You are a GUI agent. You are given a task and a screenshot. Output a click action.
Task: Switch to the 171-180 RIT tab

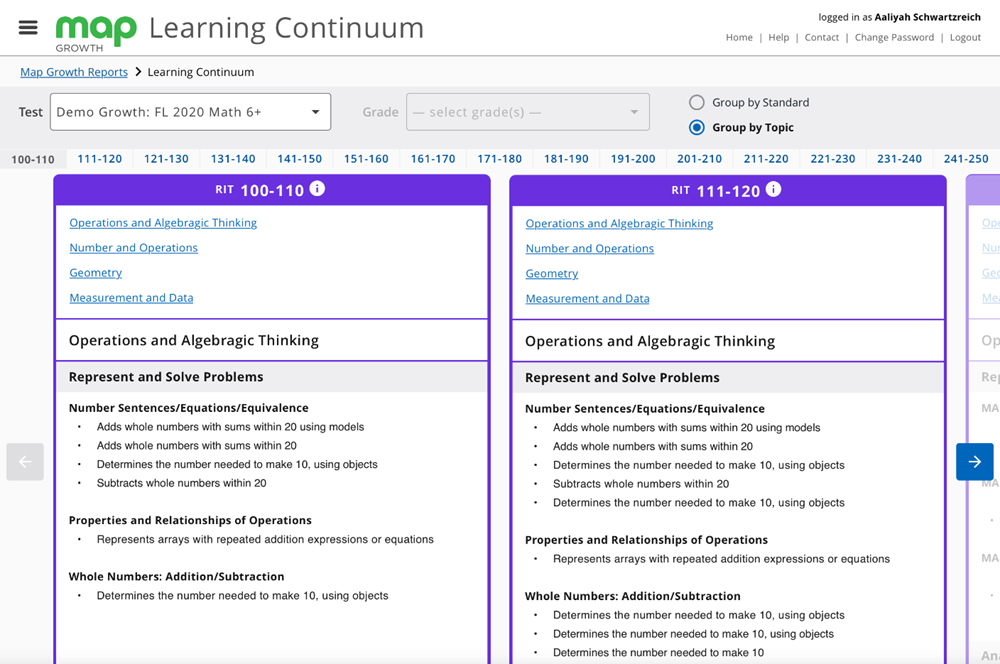(x=499, y=159)
